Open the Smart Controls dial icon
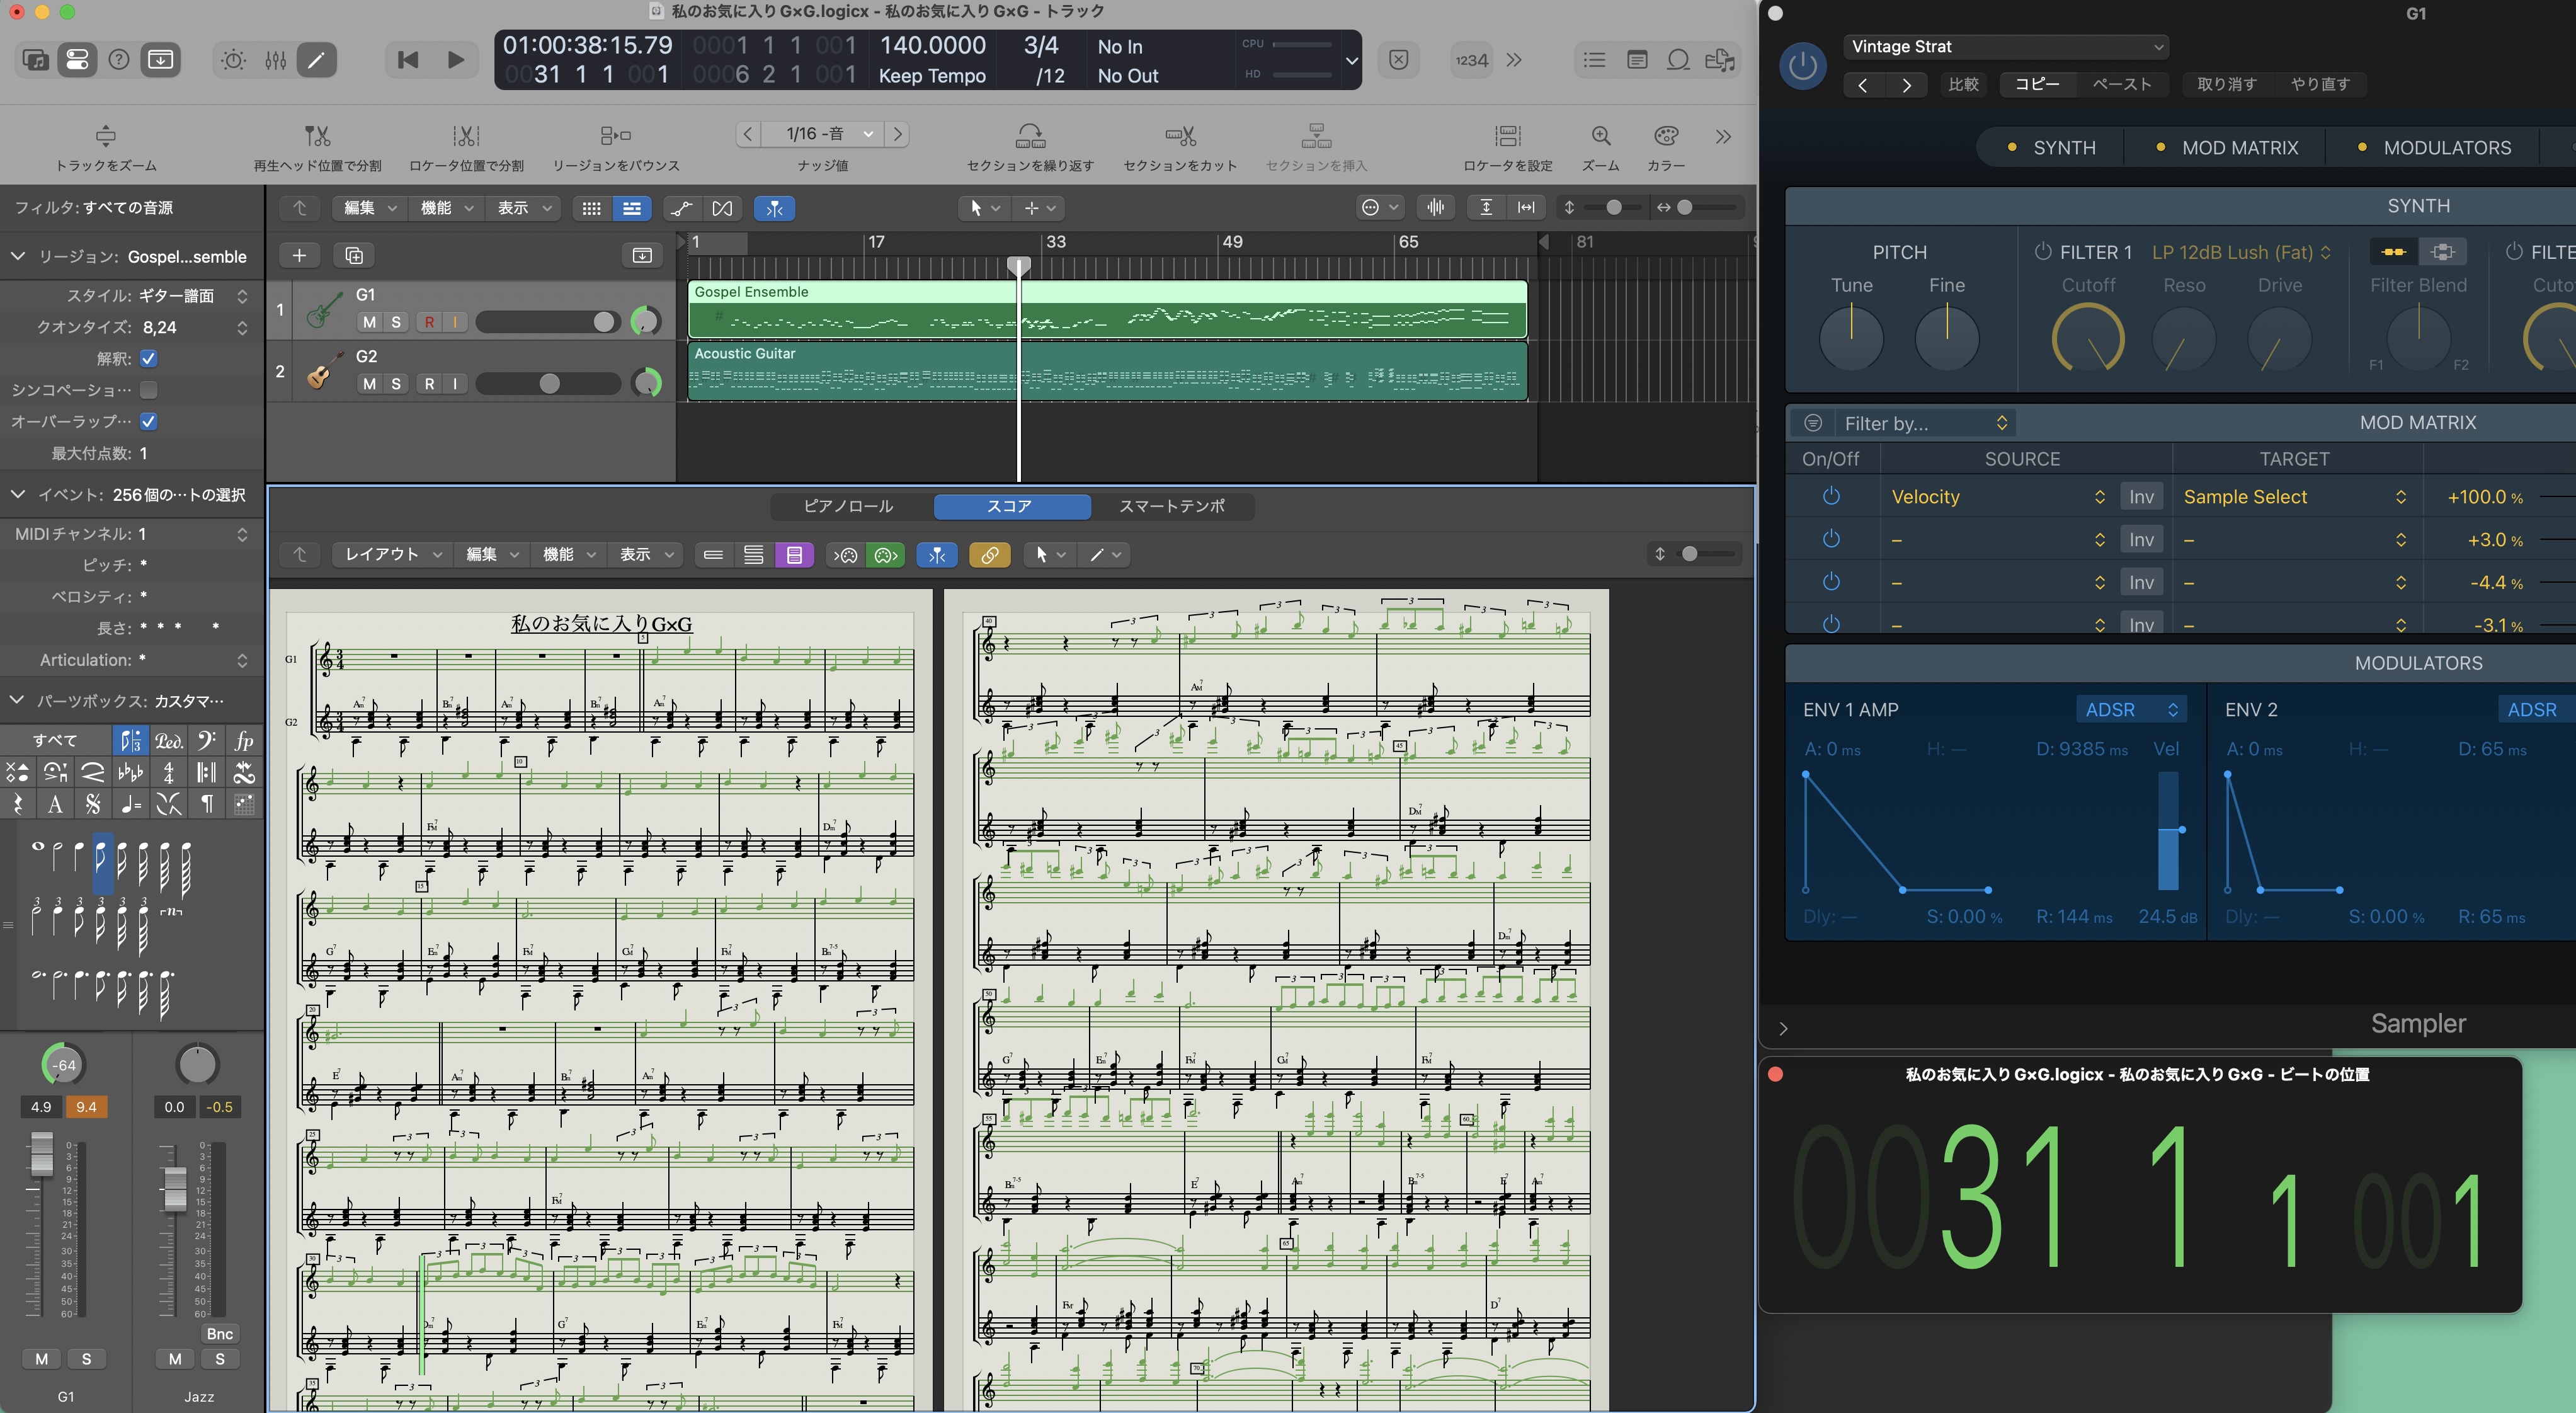 tap(233, 60)
